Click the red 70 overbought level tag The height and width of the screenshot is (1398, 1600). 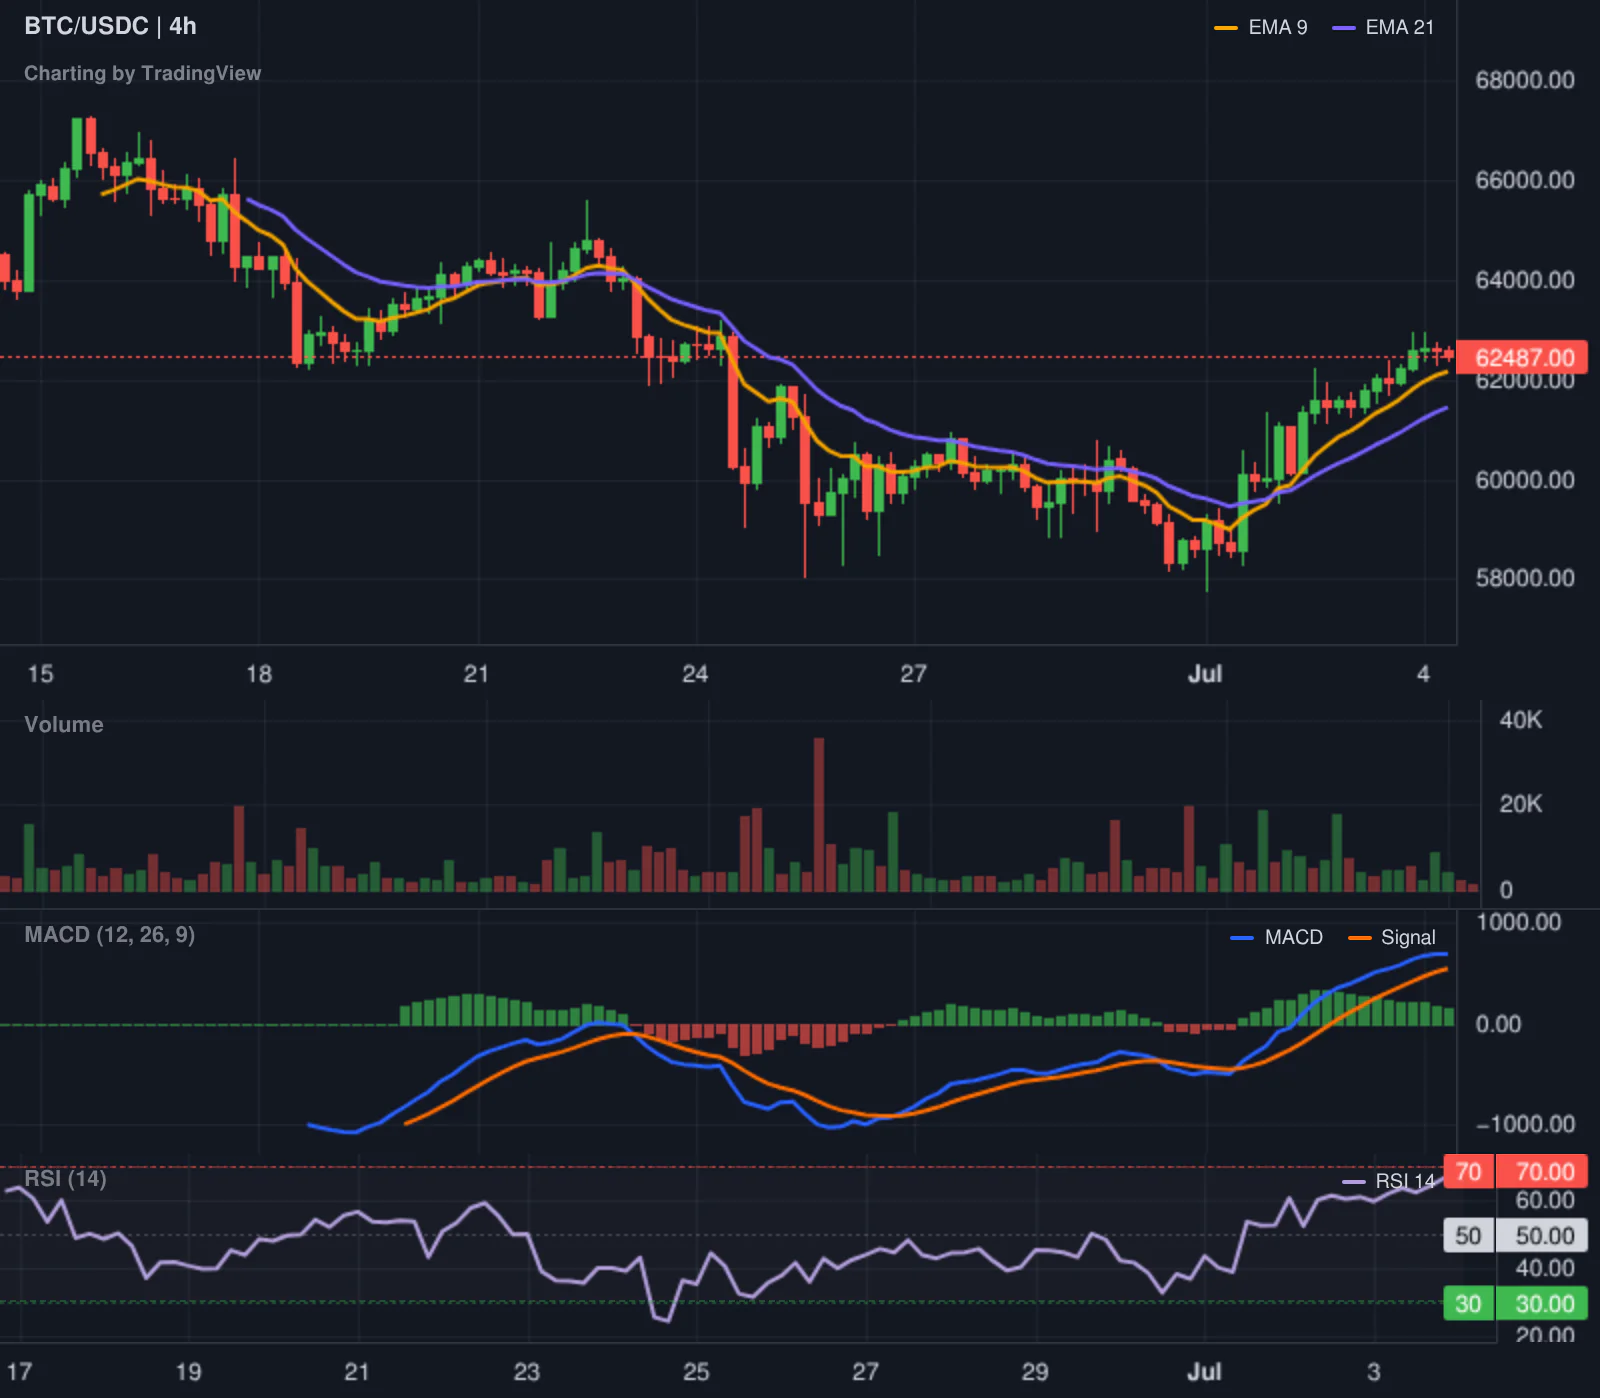[1468, 1171]
